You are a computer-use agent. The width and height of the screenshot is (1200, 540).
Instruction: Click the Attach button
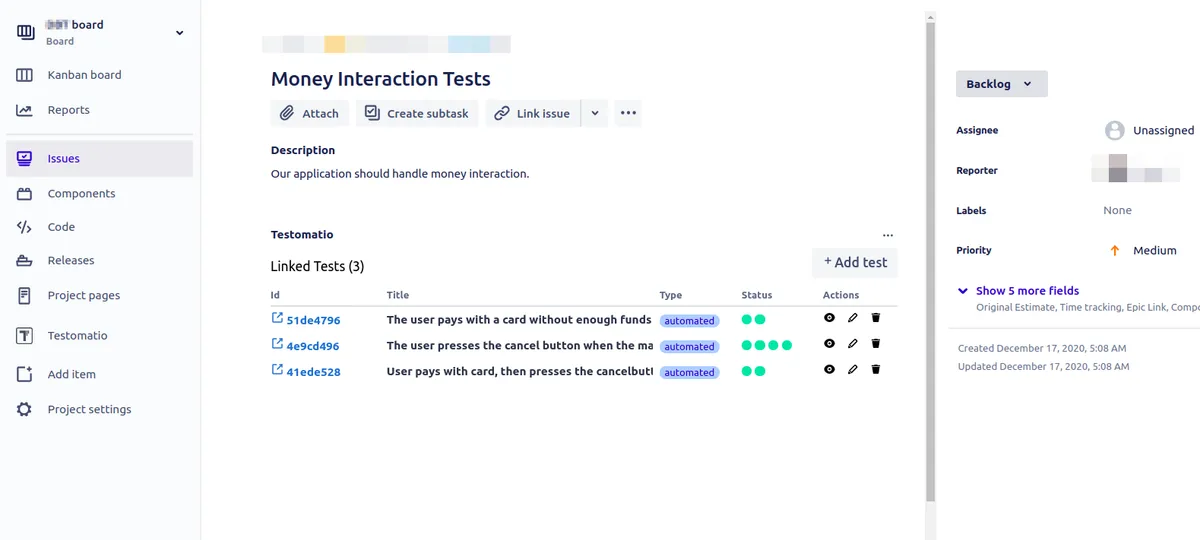coord(310,113)
